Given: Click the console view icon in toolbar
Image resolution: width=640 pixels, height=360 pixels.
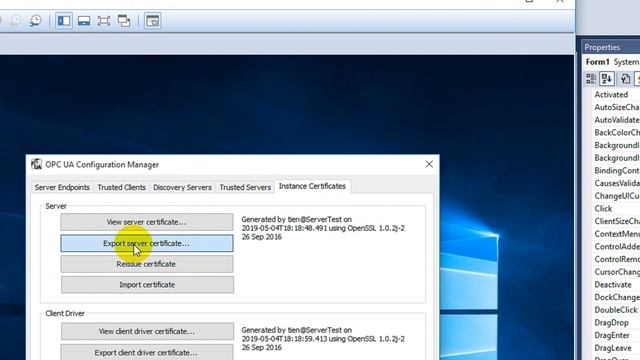Looking at the screenshot, I should pos(152,20).
